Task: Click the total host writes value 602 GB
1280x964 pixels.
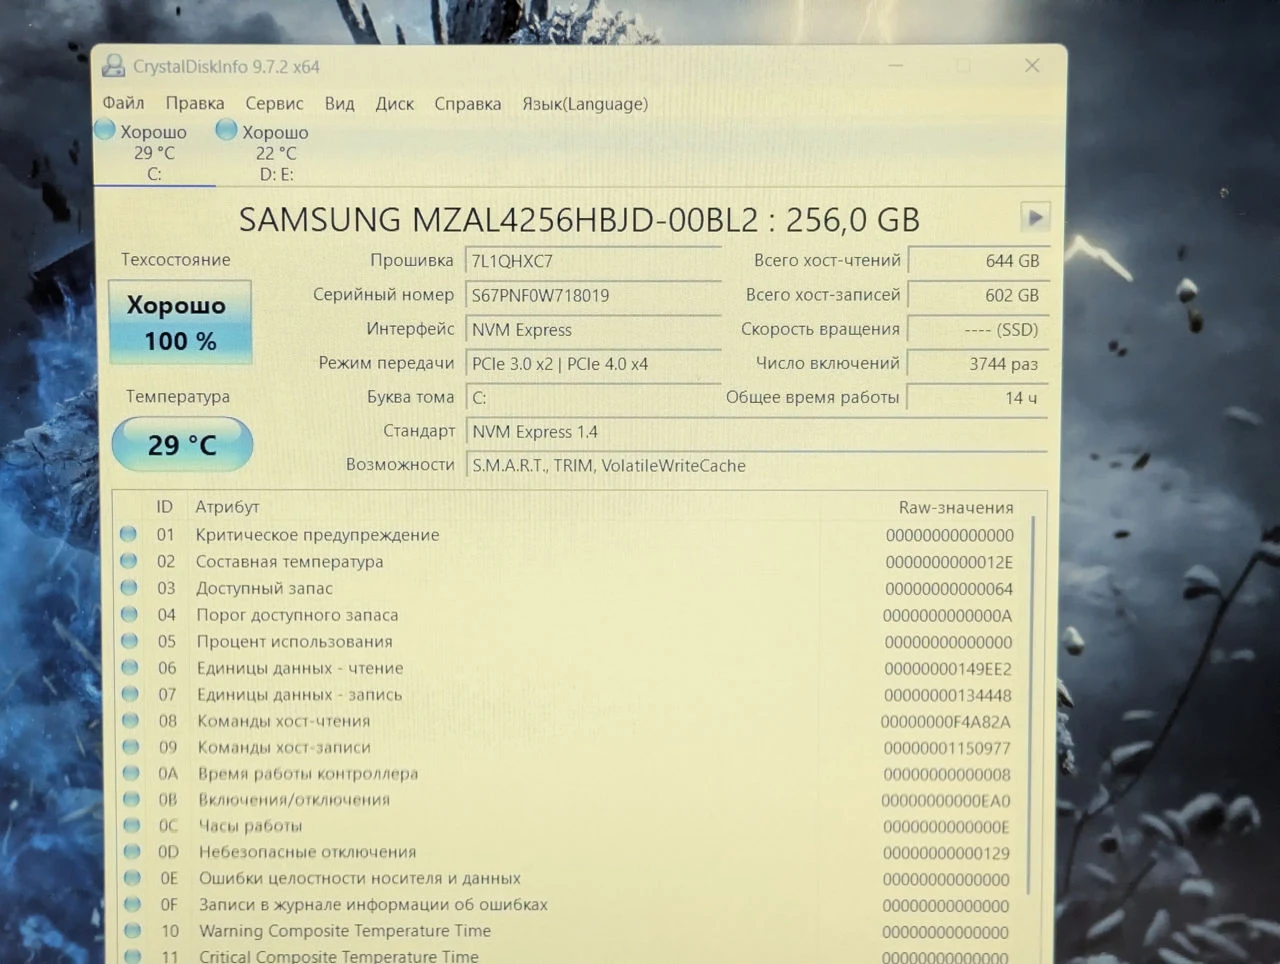Action: [x=978, y=295]
